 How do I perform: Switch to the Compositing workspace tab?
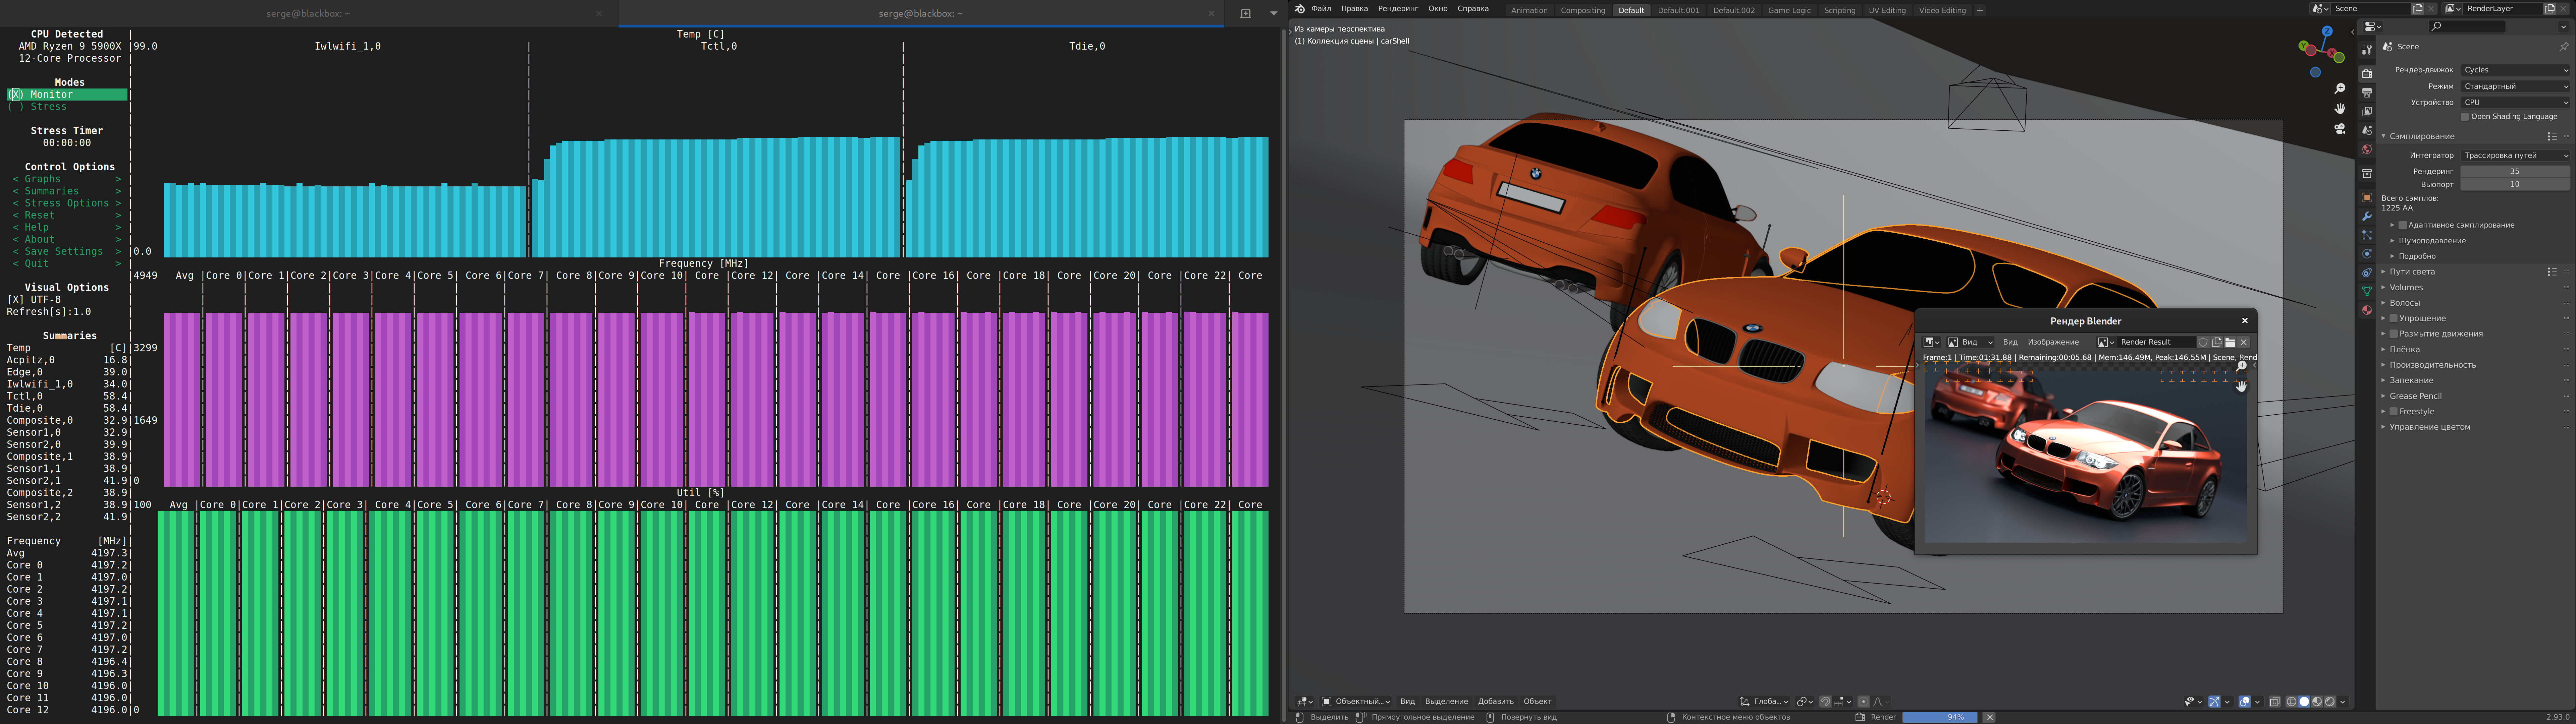pyautogui.click(x=1583, y=10)
